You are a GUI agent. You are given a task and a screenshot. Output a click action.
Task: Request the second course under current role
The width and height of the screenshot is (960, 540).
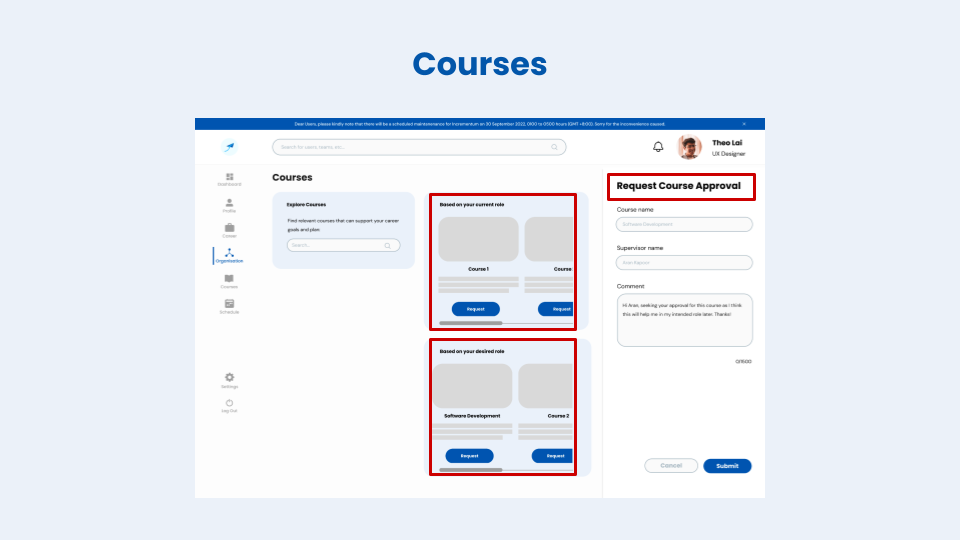(556, 309)
